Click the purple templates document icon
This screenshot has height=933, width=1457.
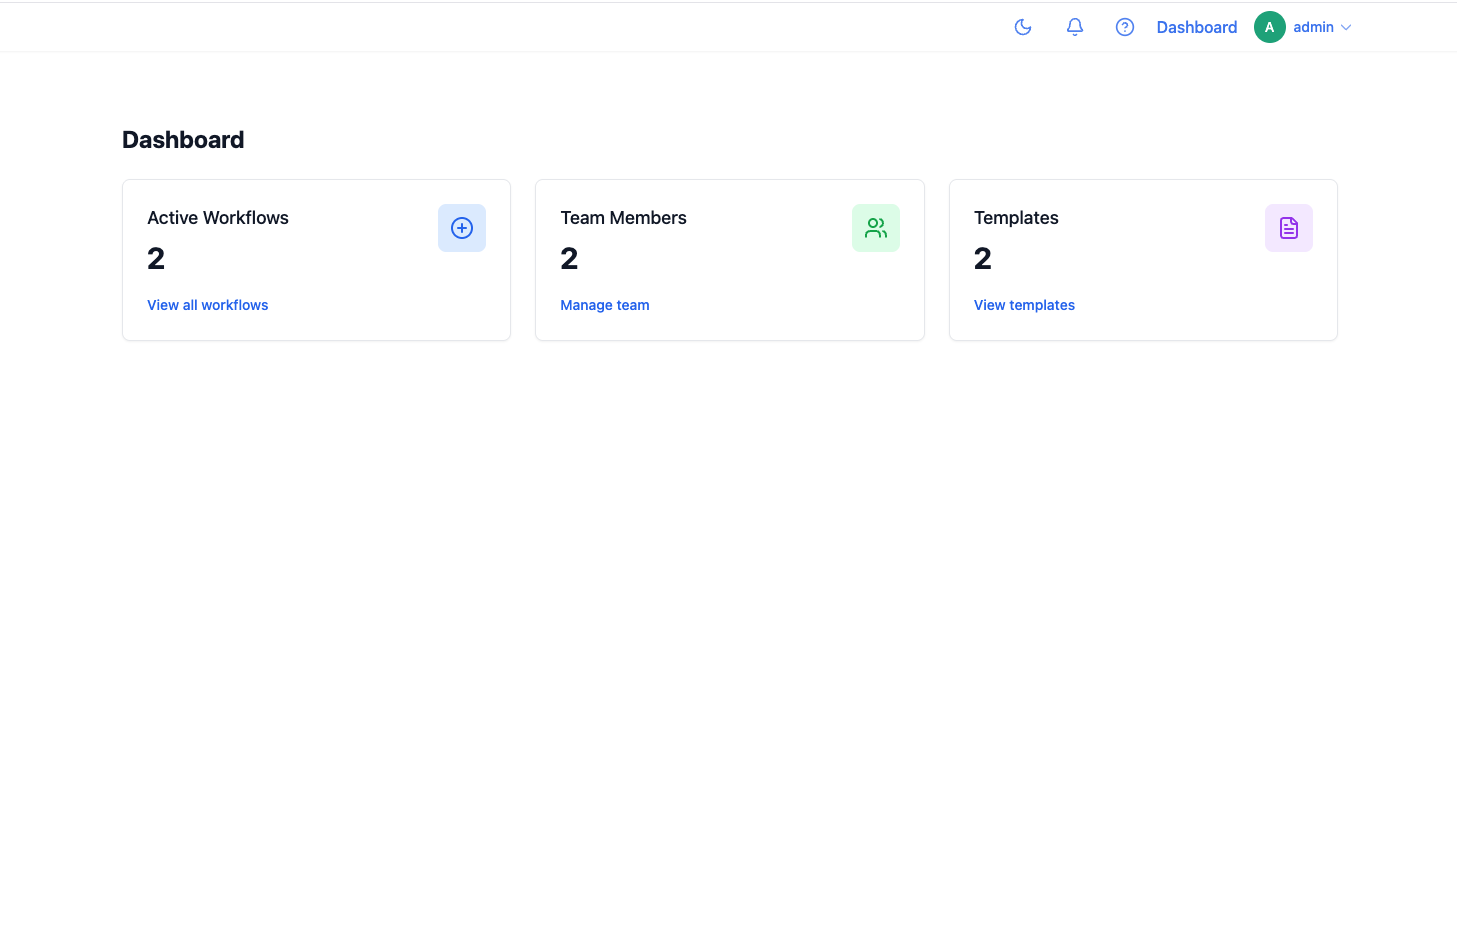[x=1288, y=228]
